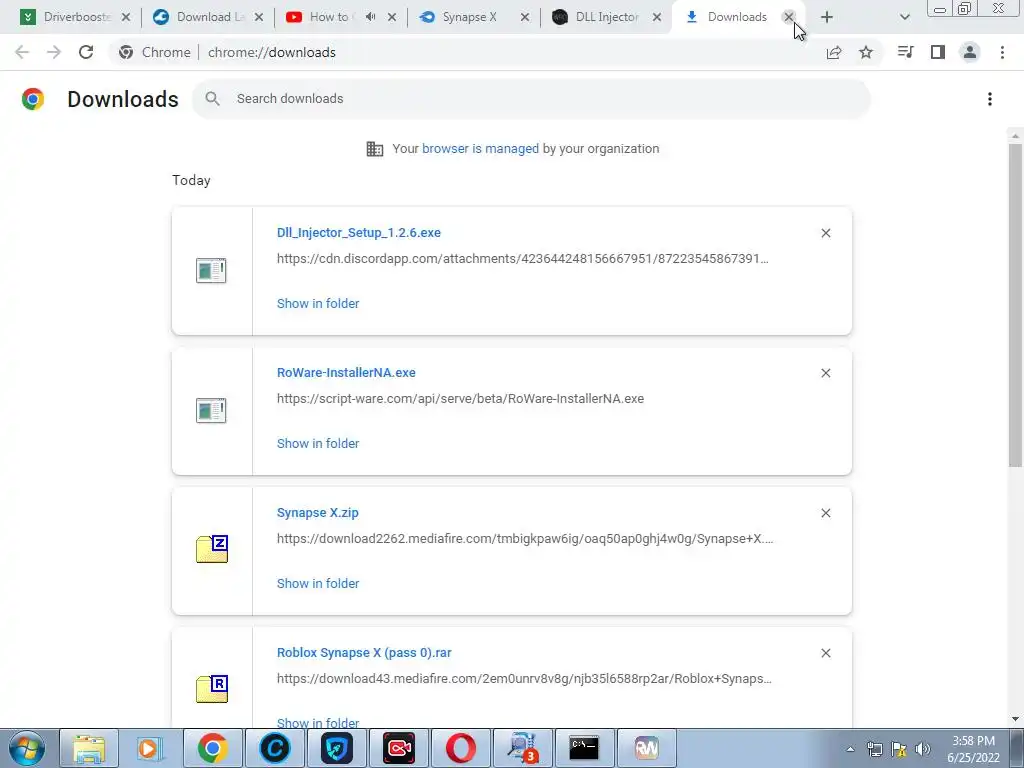Click the script-ware.com source URL text

[460, 398]
